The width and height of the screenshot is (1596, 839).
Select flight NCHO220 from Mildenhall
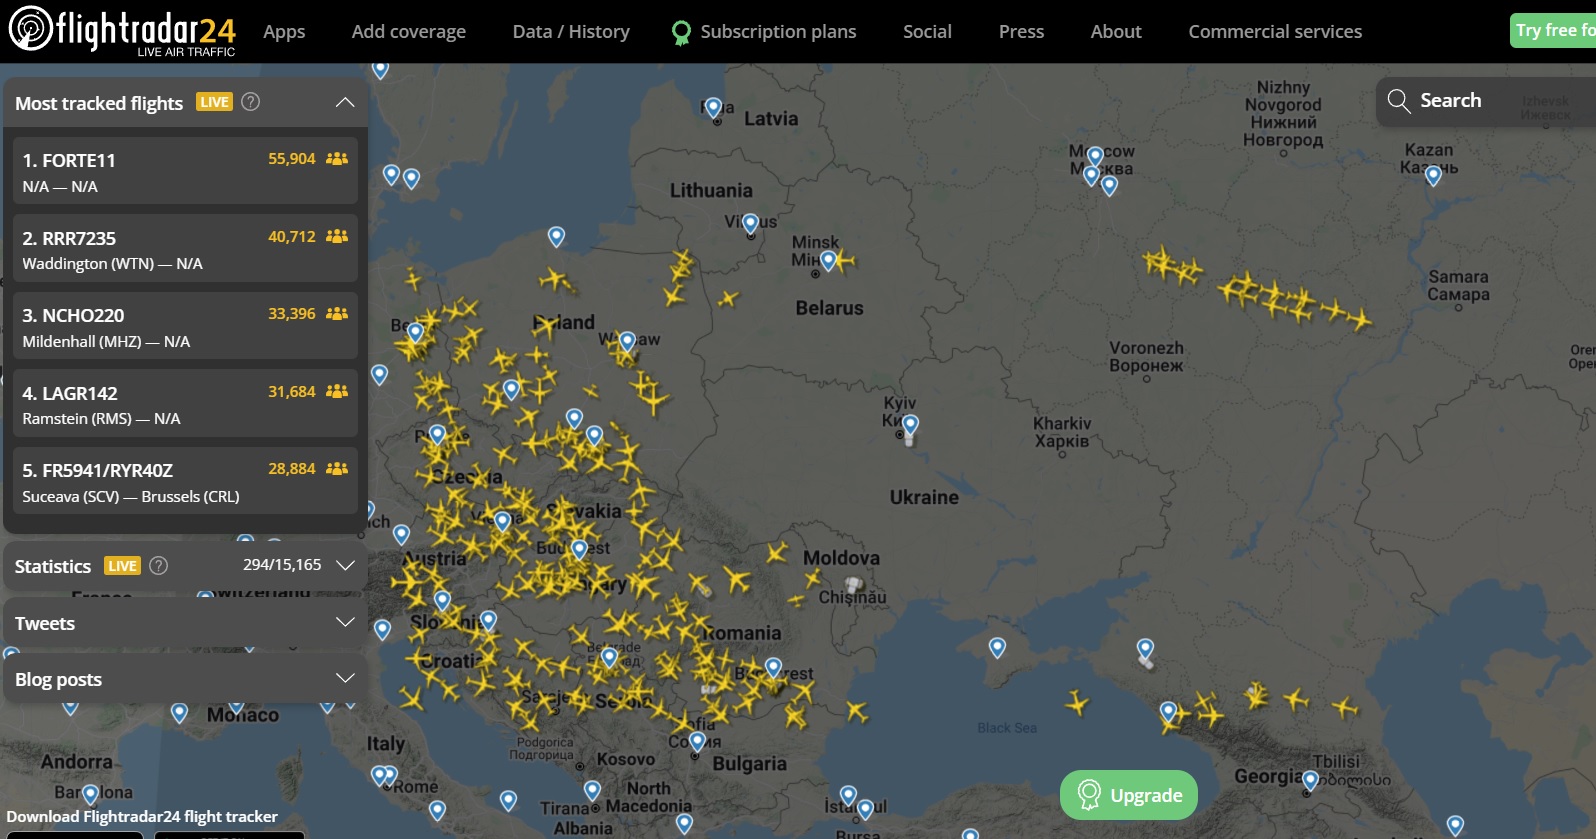pyautogui.click(x=185, y=326)
